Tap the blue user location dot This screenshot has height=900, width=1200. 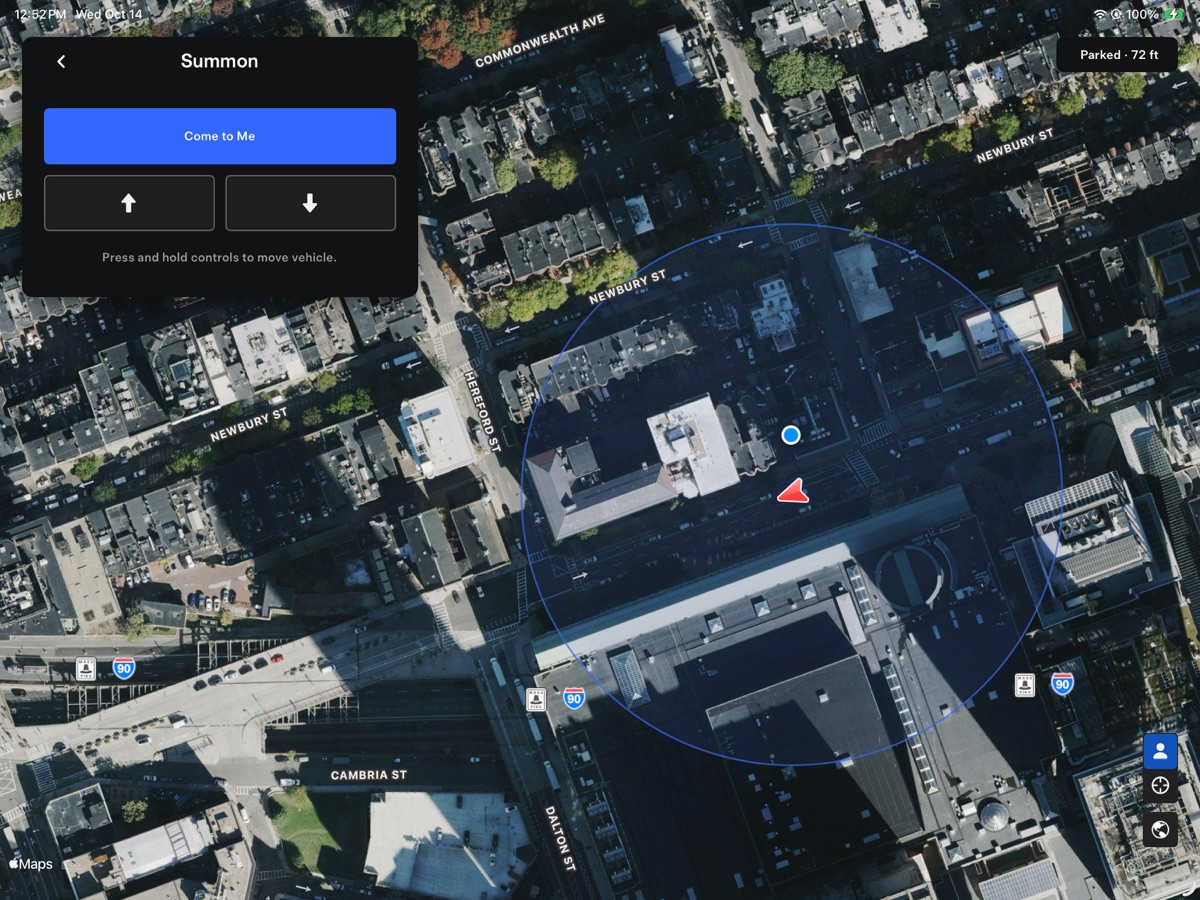point(791,435)
